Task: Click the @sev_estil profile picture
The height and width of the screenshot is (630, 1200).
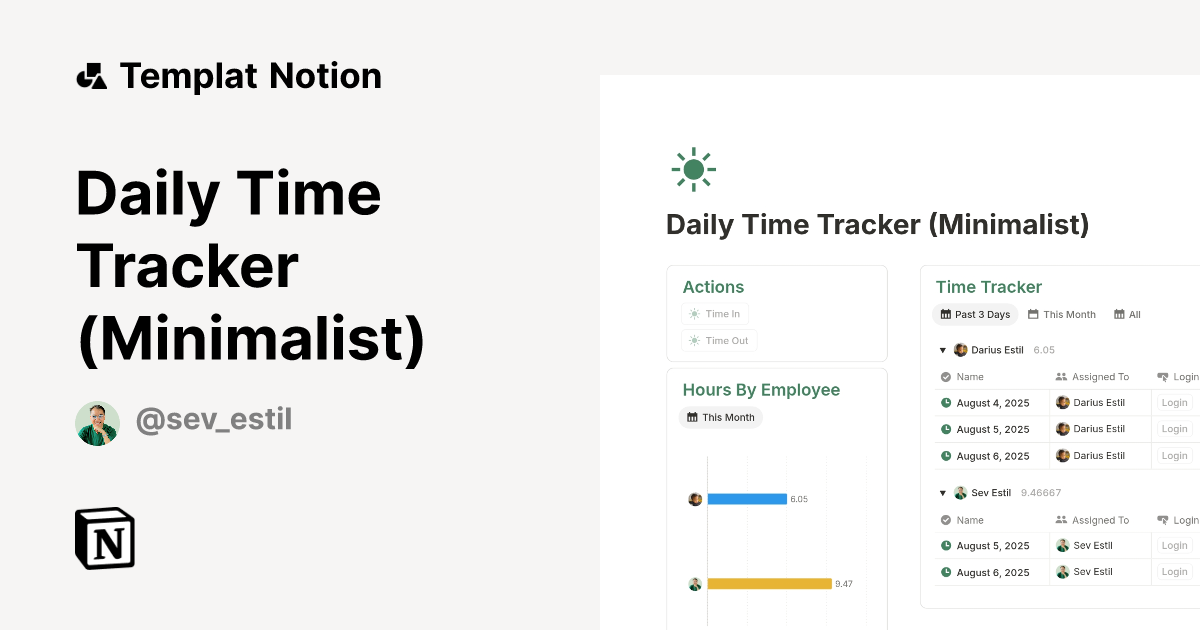Action: 97,422
